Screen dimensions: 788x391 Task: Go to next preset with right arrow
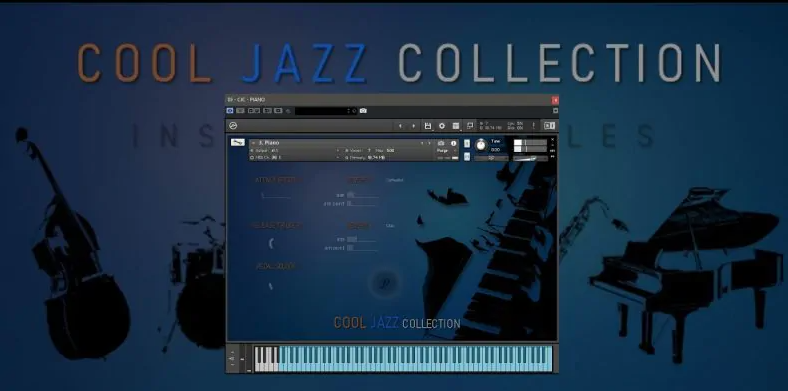[x=414, y=126]
